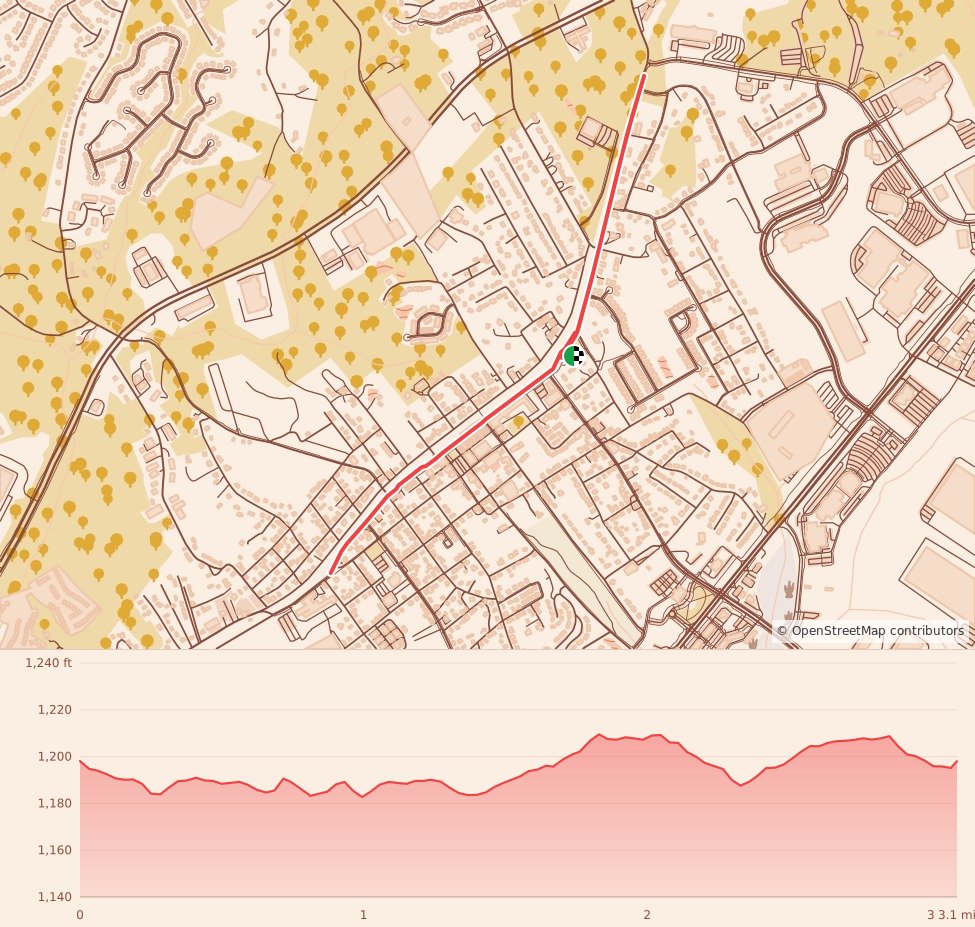
Task: Click the 1,180 elevation axis label
Action: pos(55,803)
